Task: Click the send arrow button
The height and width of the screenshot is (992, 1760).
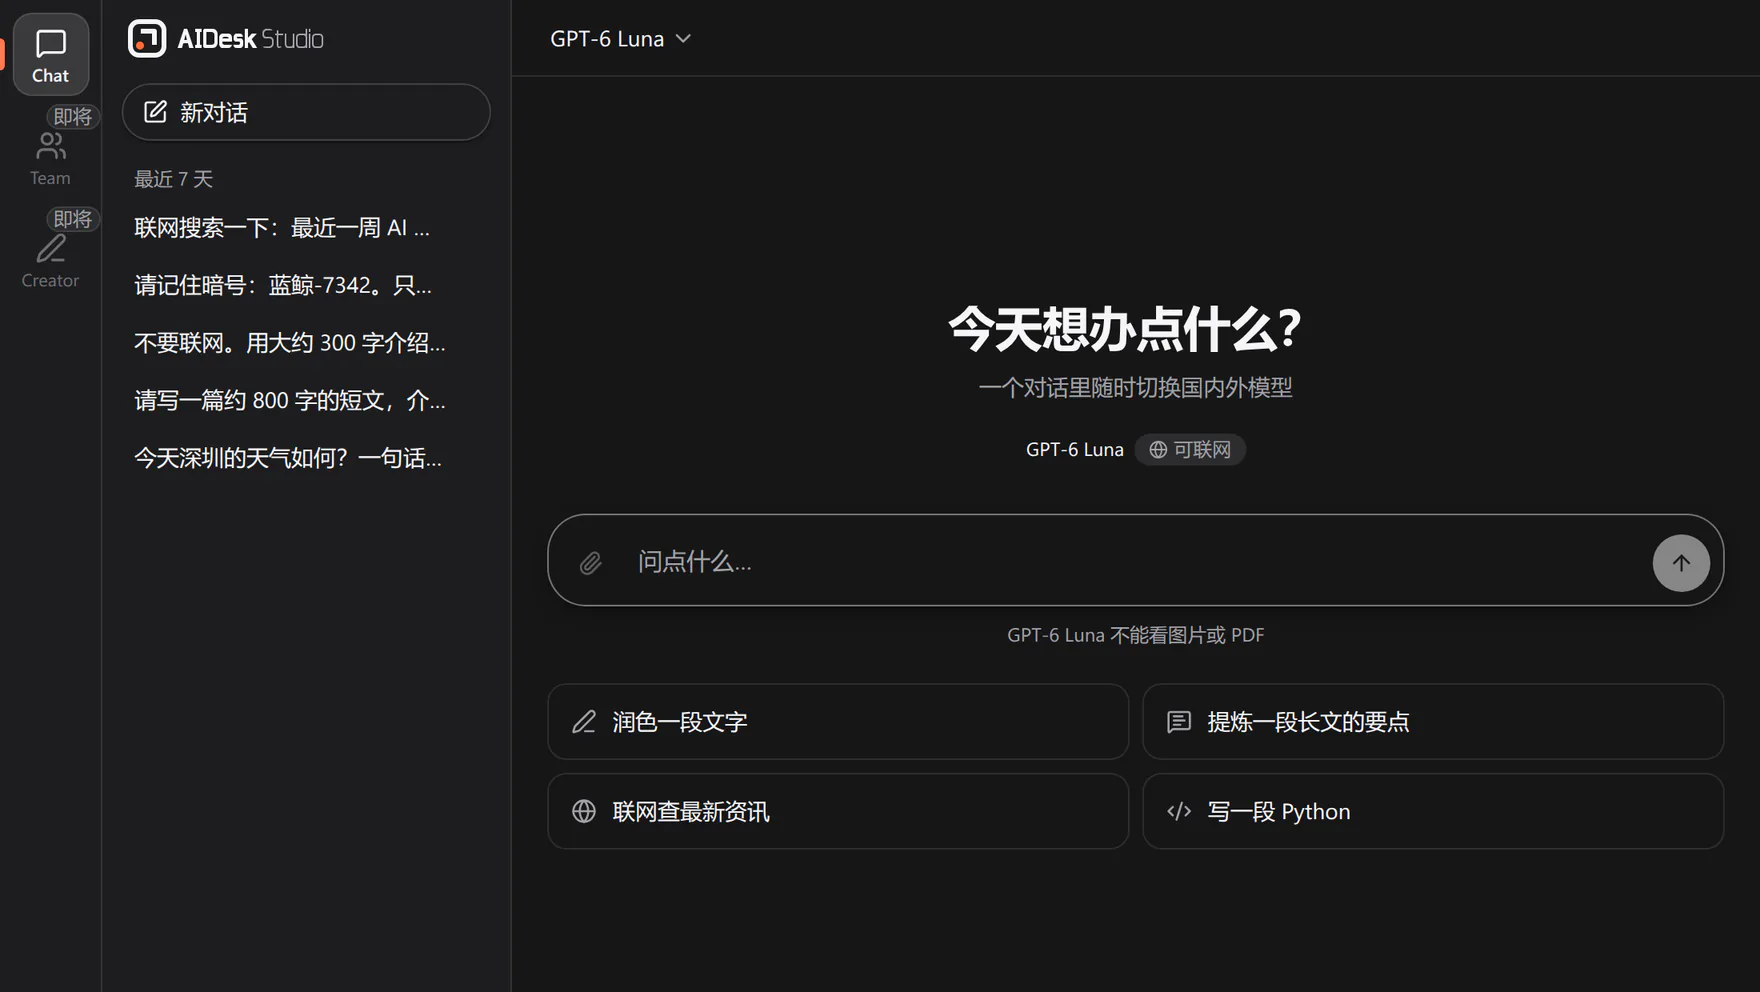Action: pos(1681,563)
